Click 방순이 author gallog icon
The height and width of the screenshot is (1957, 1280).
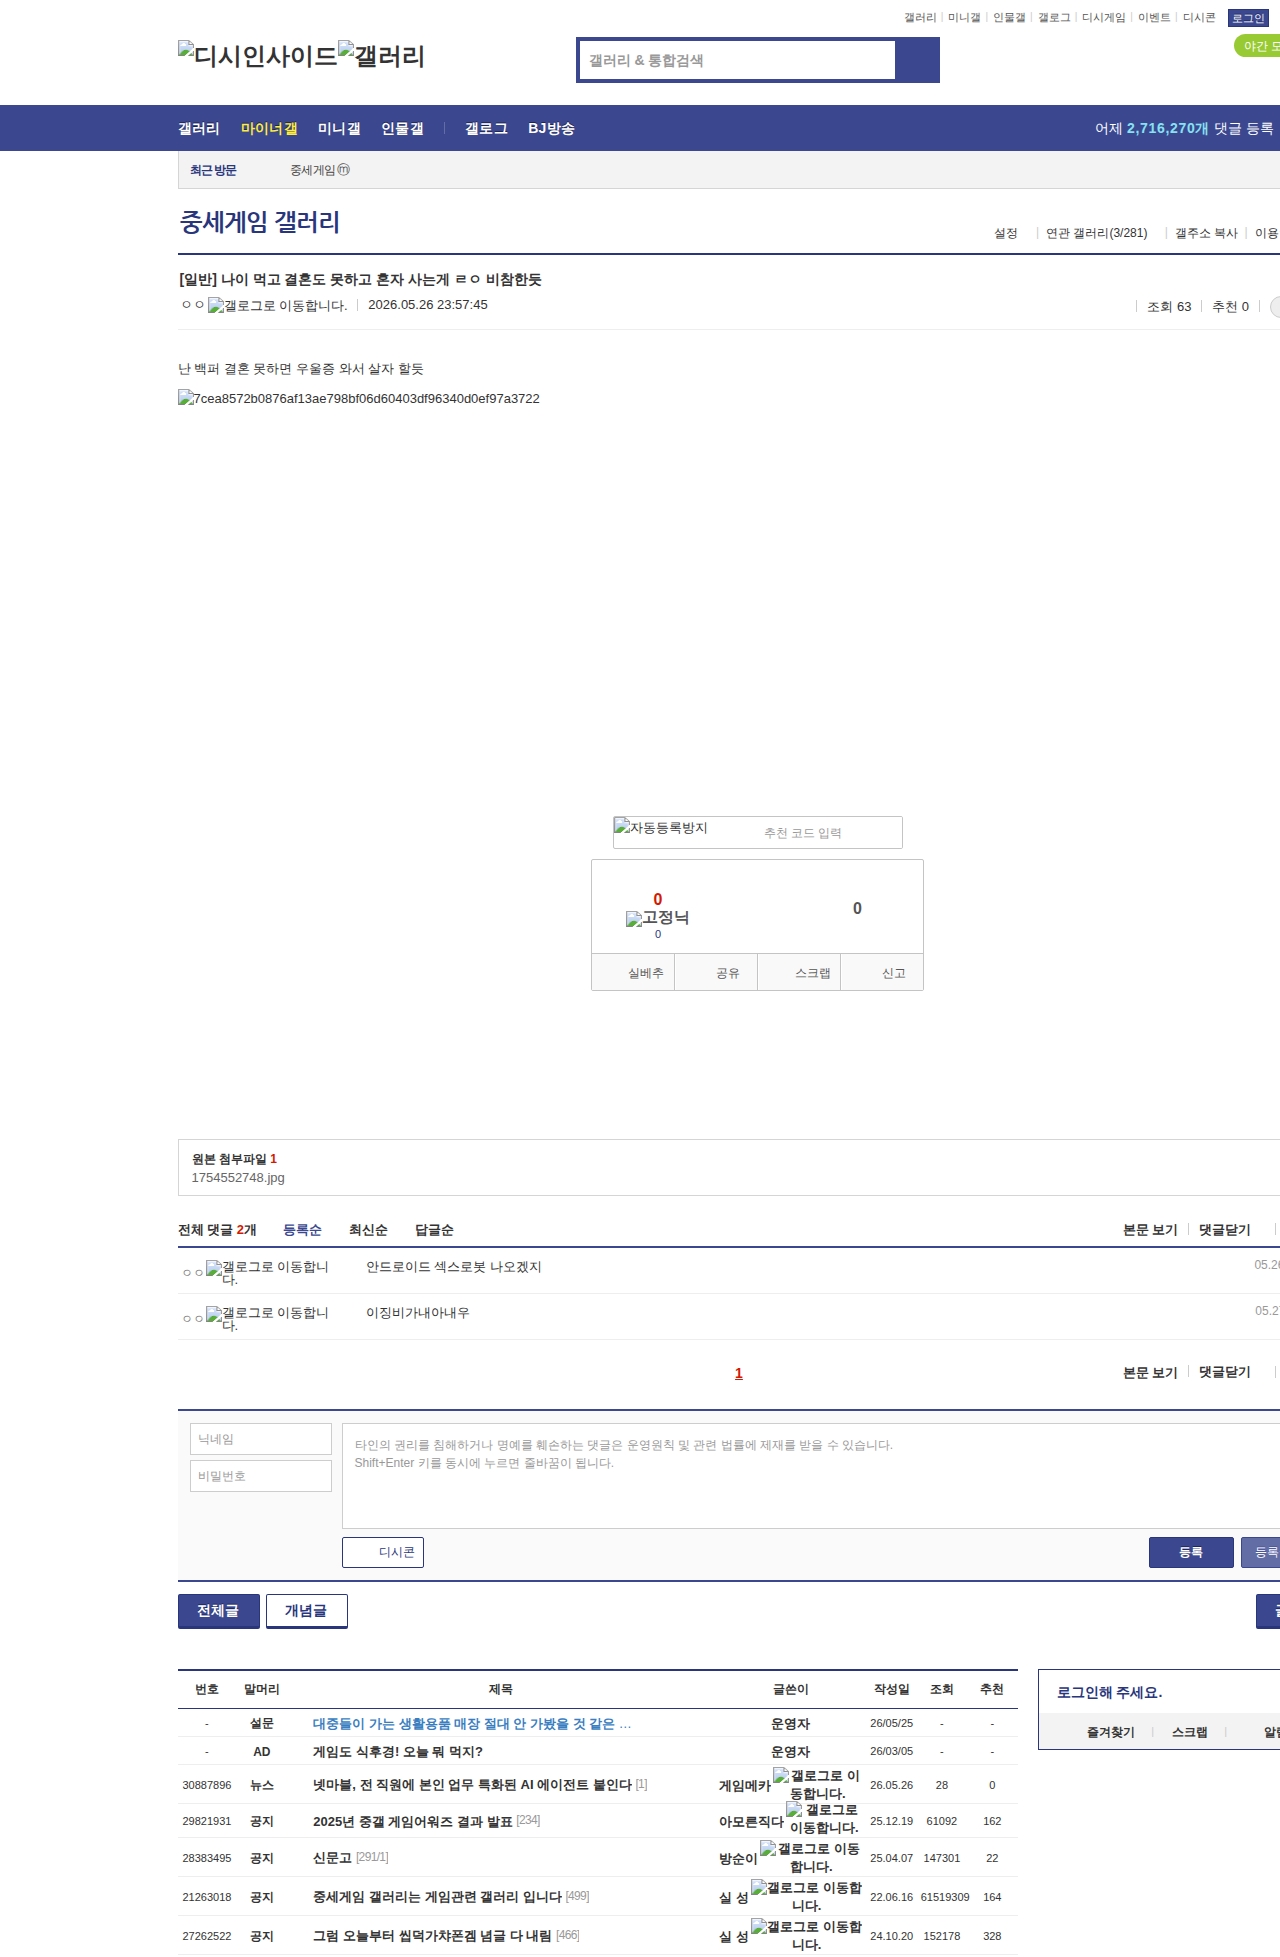[x=810, y=1858]
